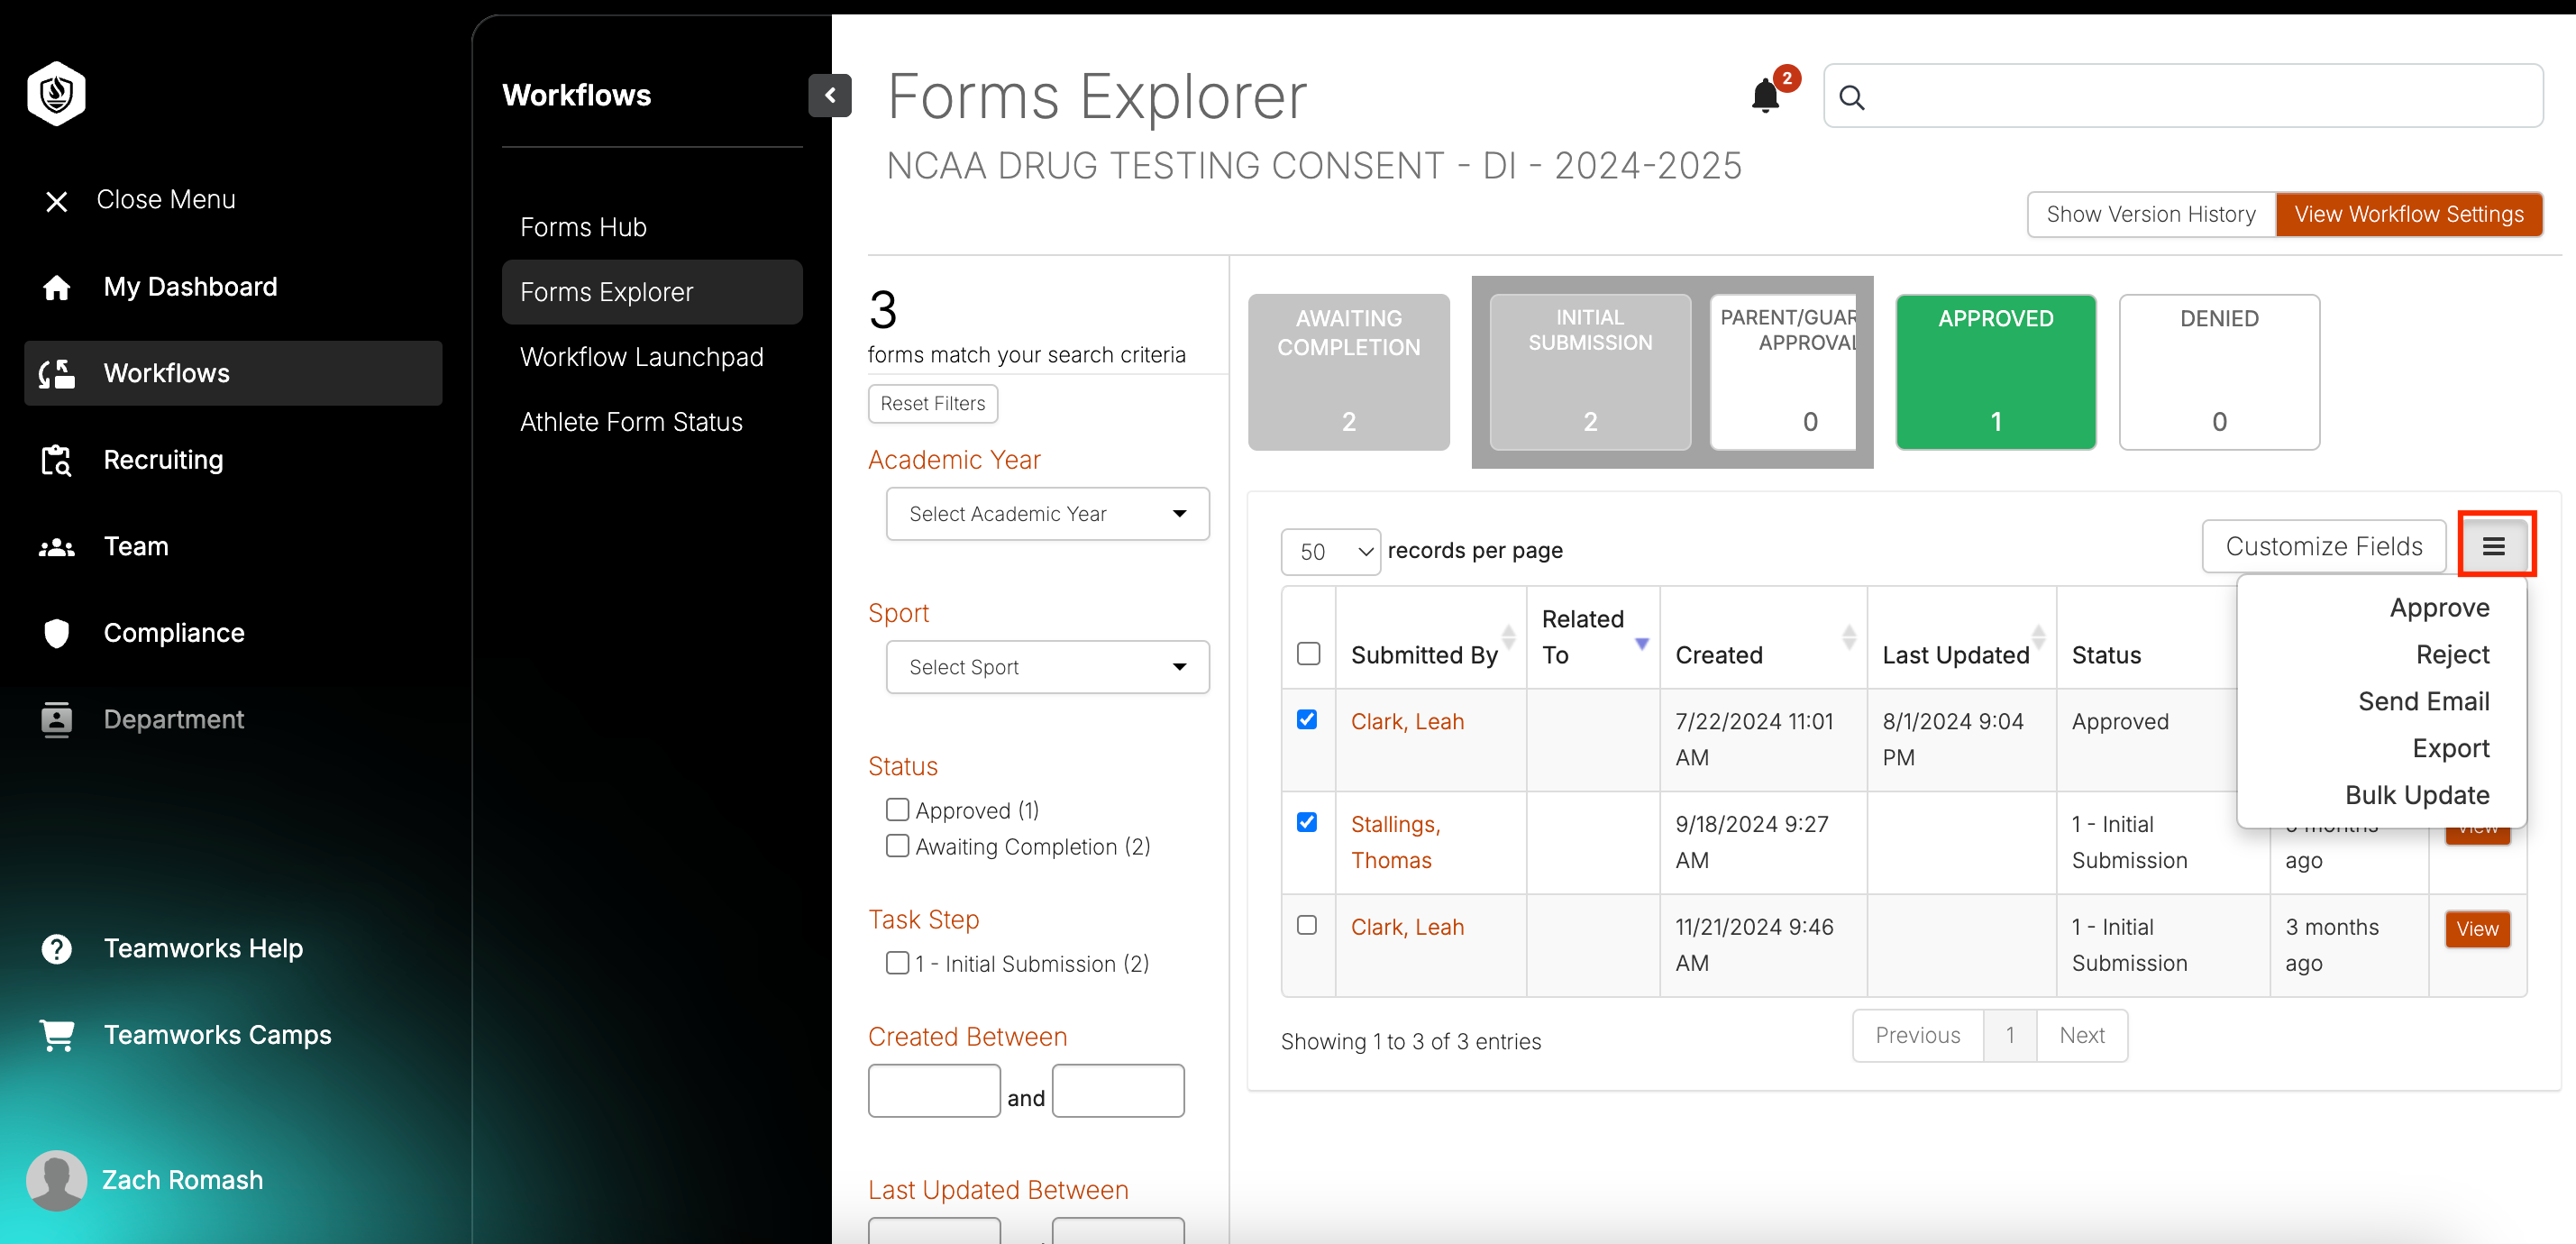Click Show Version History button
The height and width of the screenshot is (1244, 2576).
[x=2151, y=214]
